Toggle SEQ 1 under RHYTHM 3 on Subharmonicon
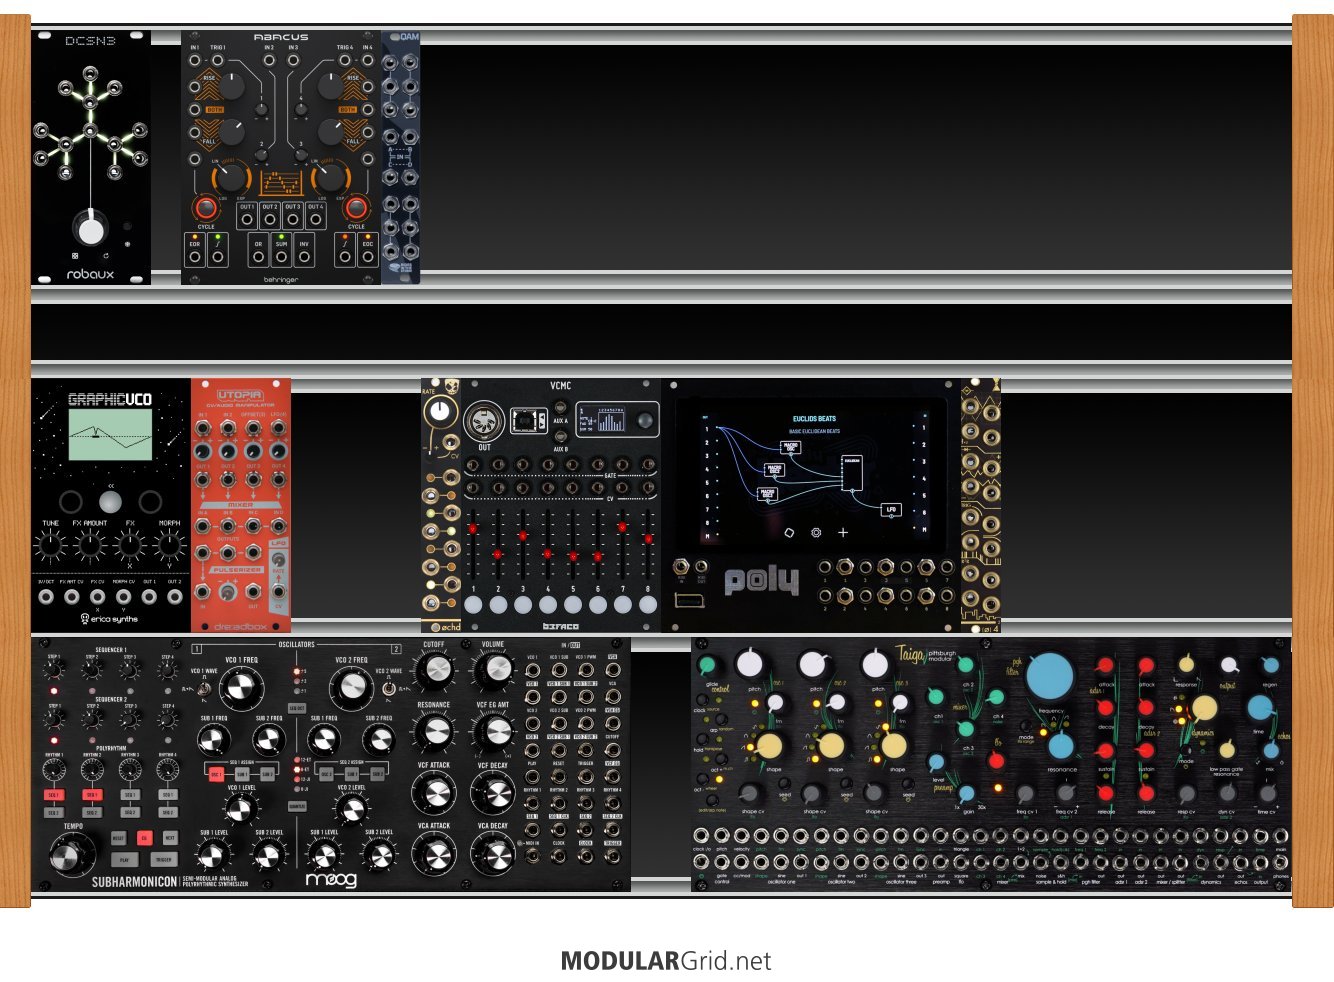 130,796
